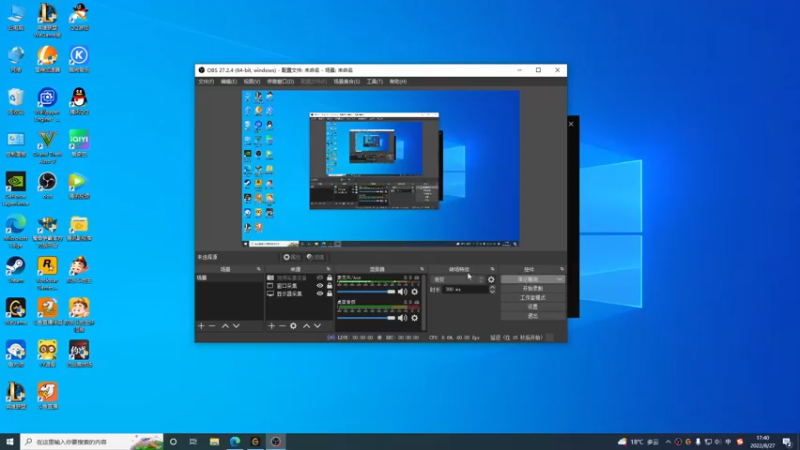800x450 pixels.
Task: Open File Explorer from the taskbar
Action: 214,441
